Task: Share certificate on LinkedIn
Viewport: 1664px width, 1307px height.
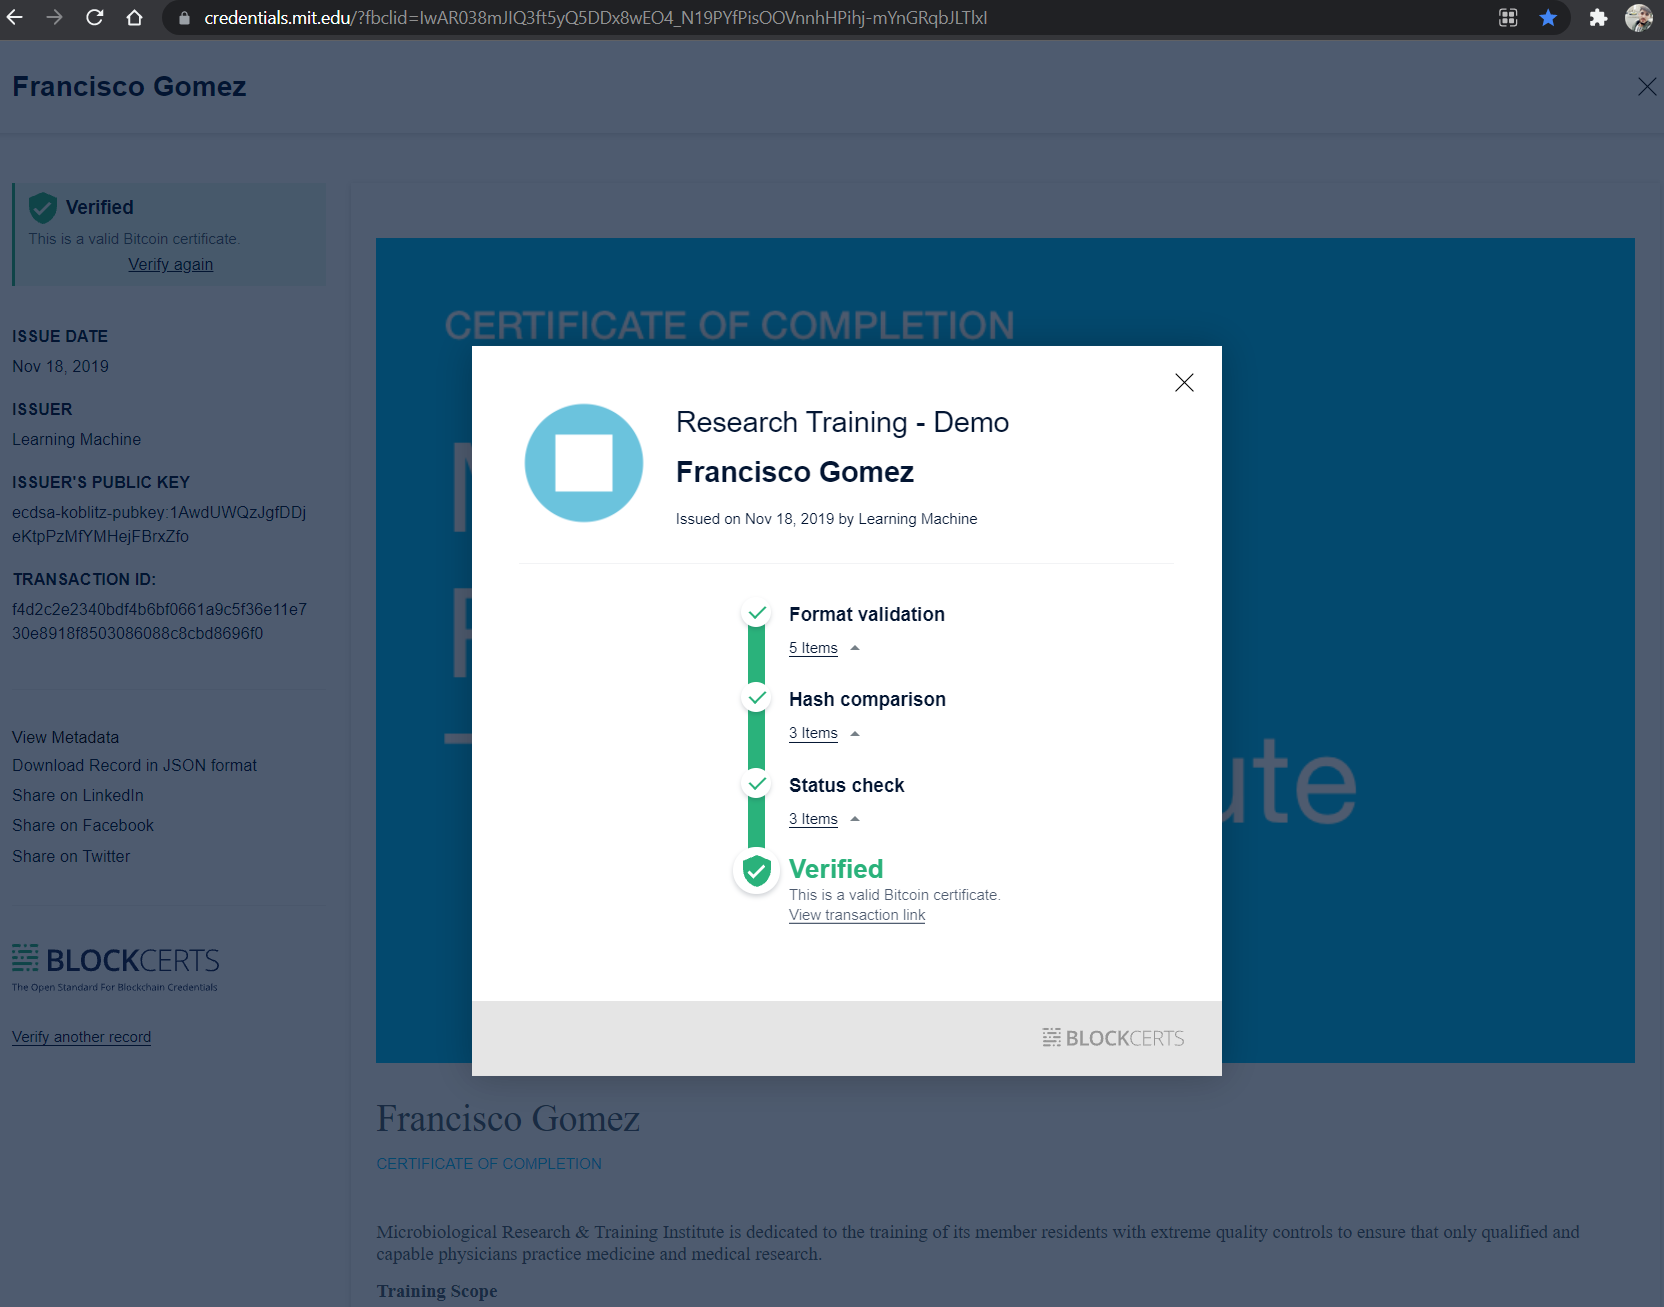Action: pos(78,795)
